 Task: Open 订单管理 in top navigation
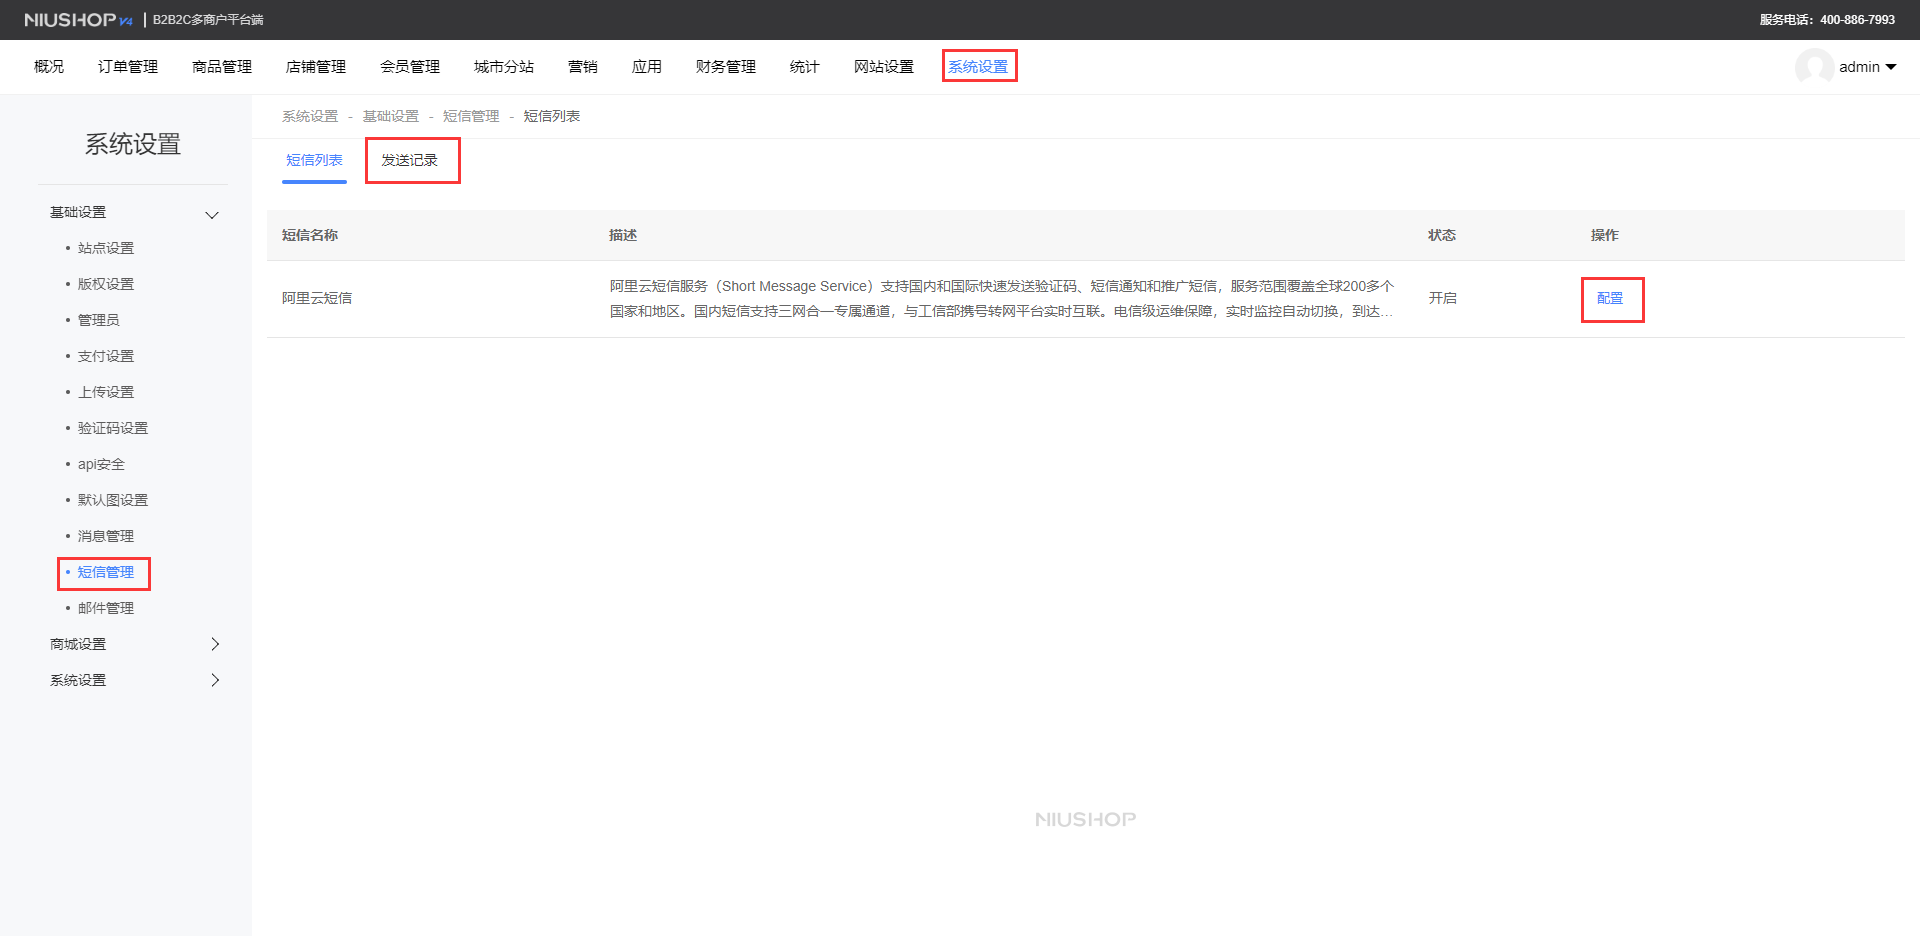(x=128, y=67)
